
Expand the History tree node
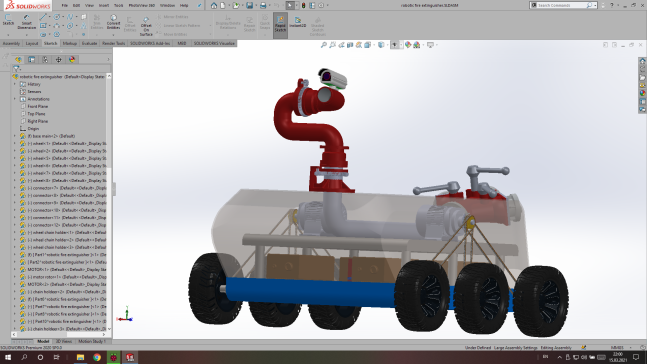click(x=15, y=84)
